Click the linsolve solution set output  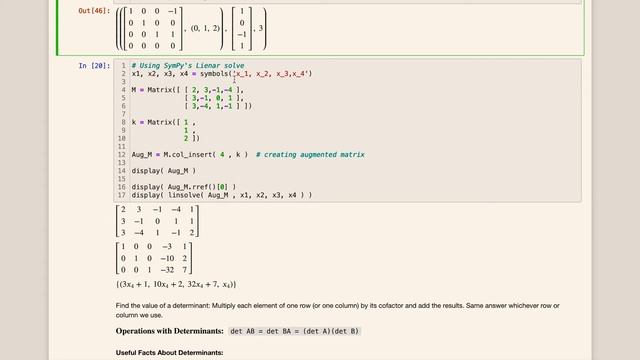tap(176, 284)
